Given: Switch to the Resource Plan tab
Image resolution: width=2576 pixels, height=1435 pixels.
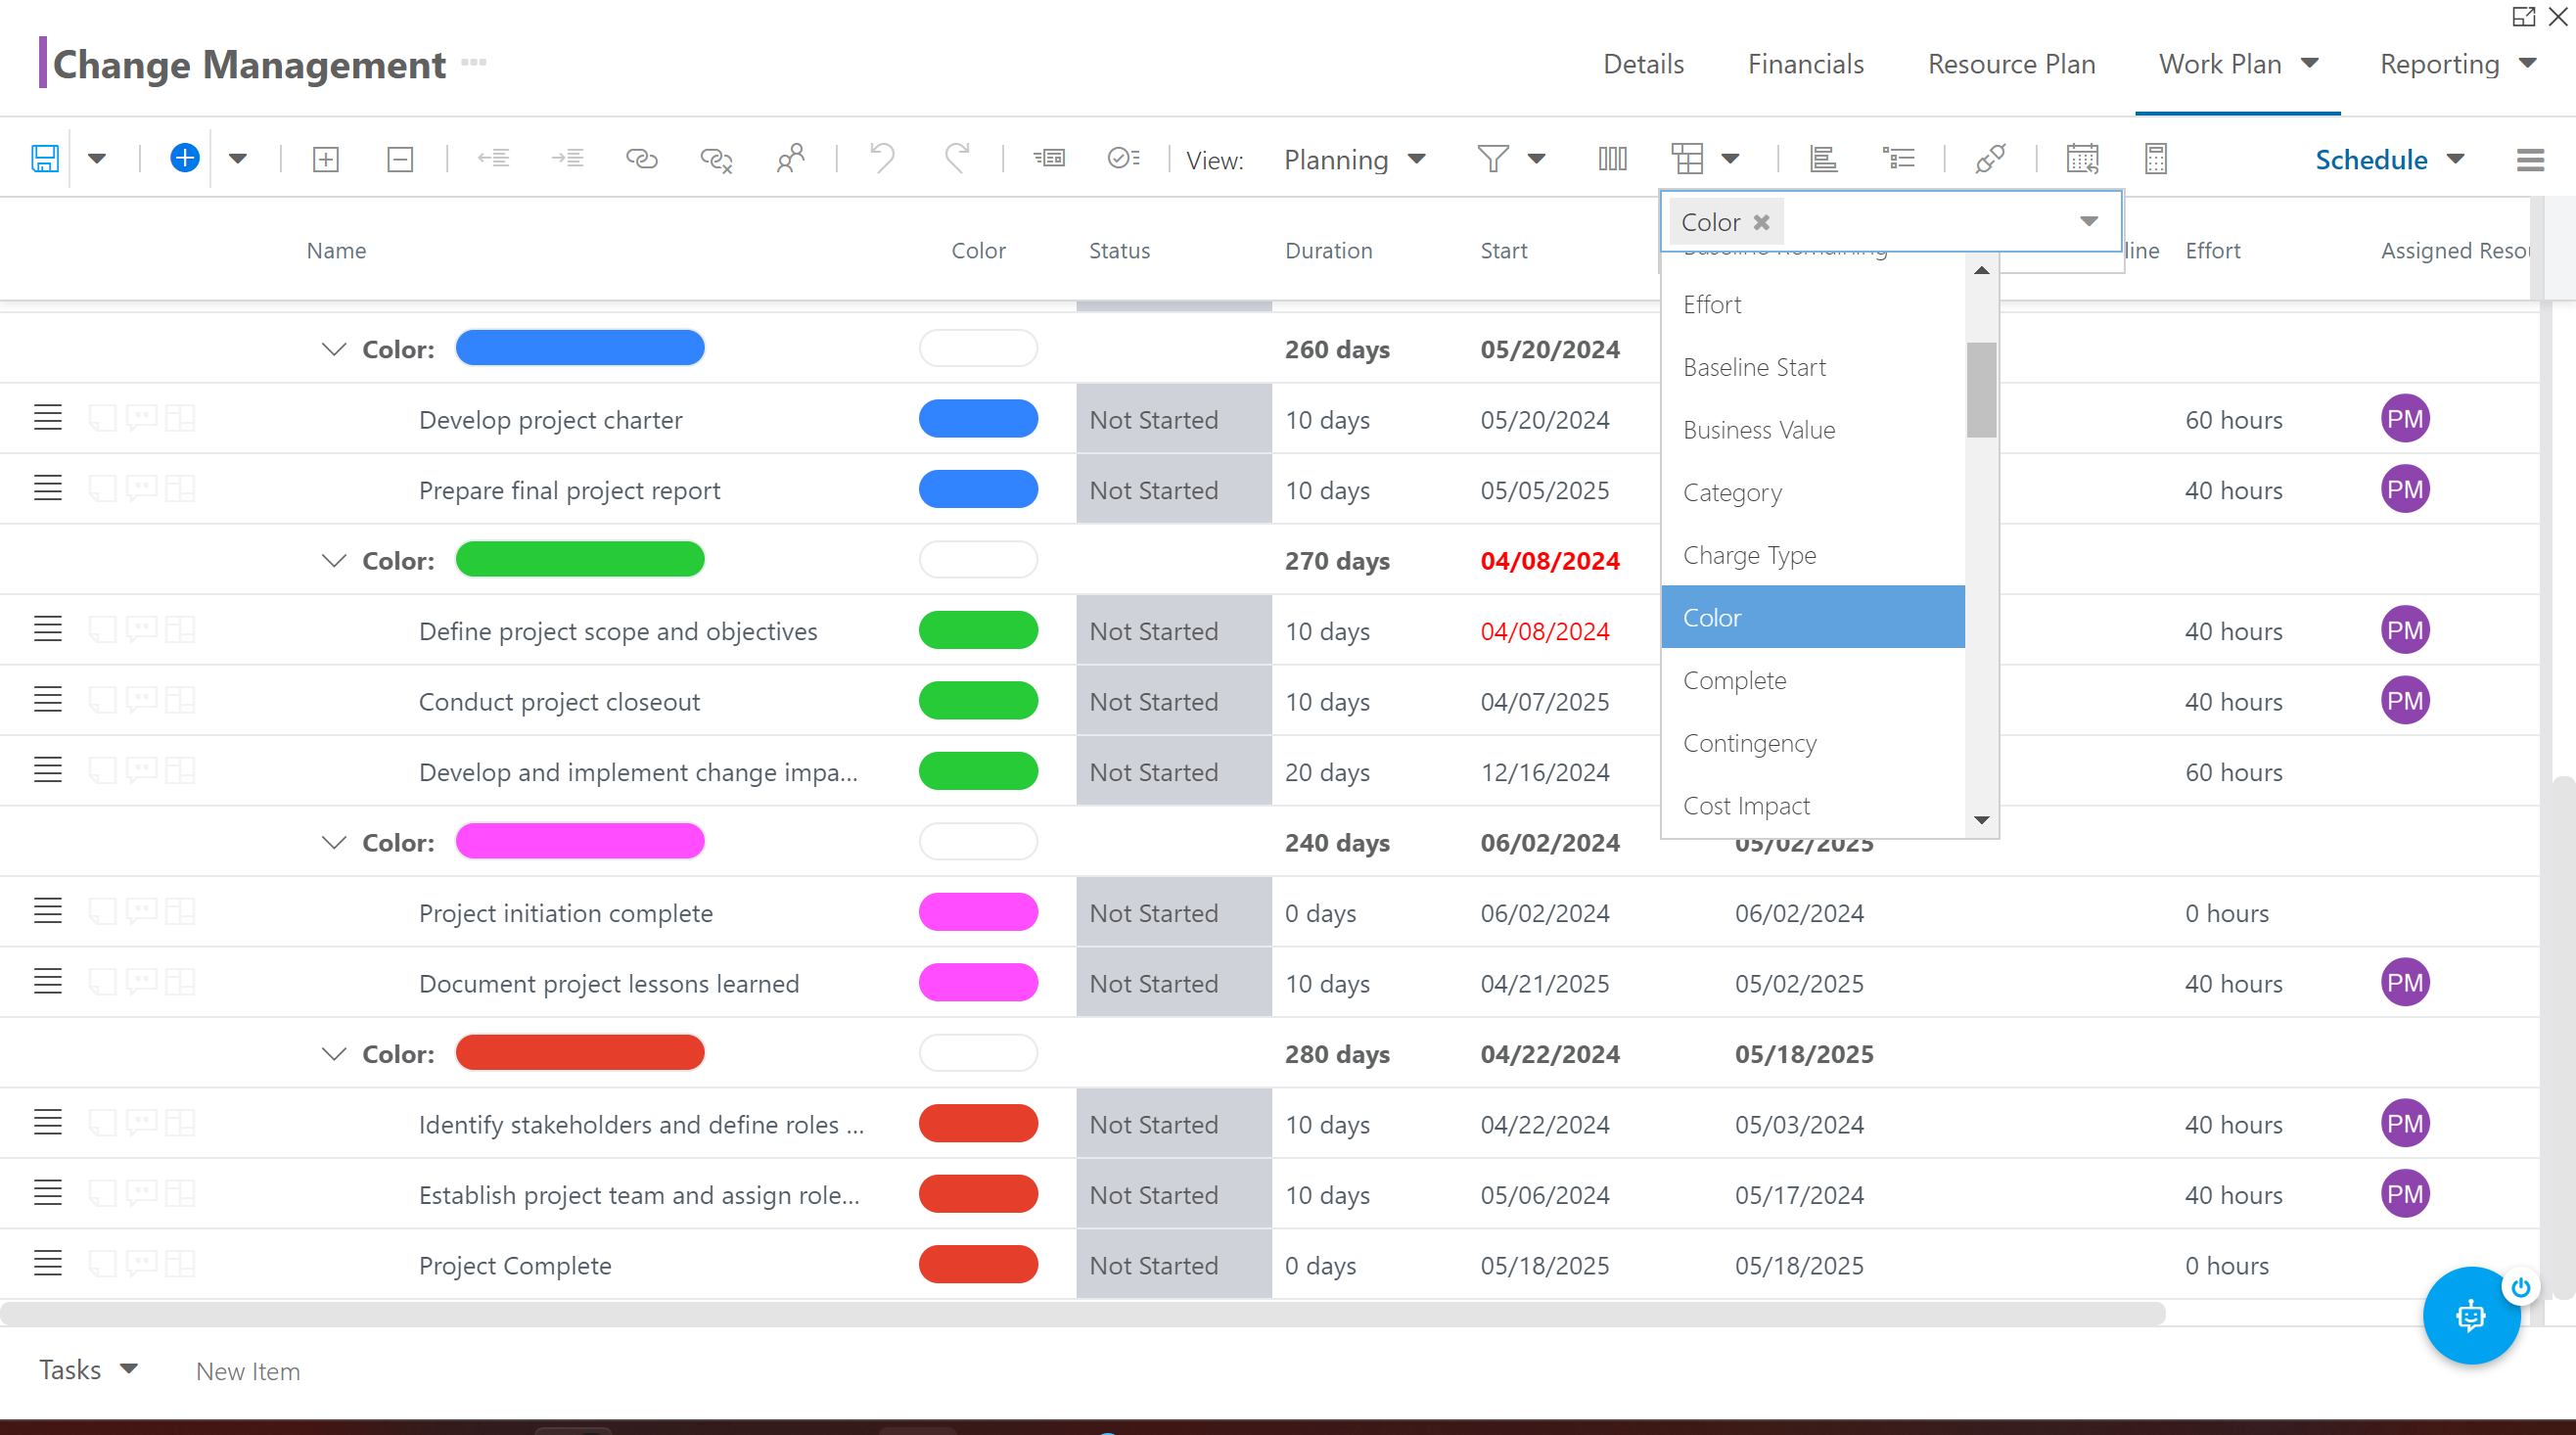Looking at the screenshot, I should [x=2012, y=64].
